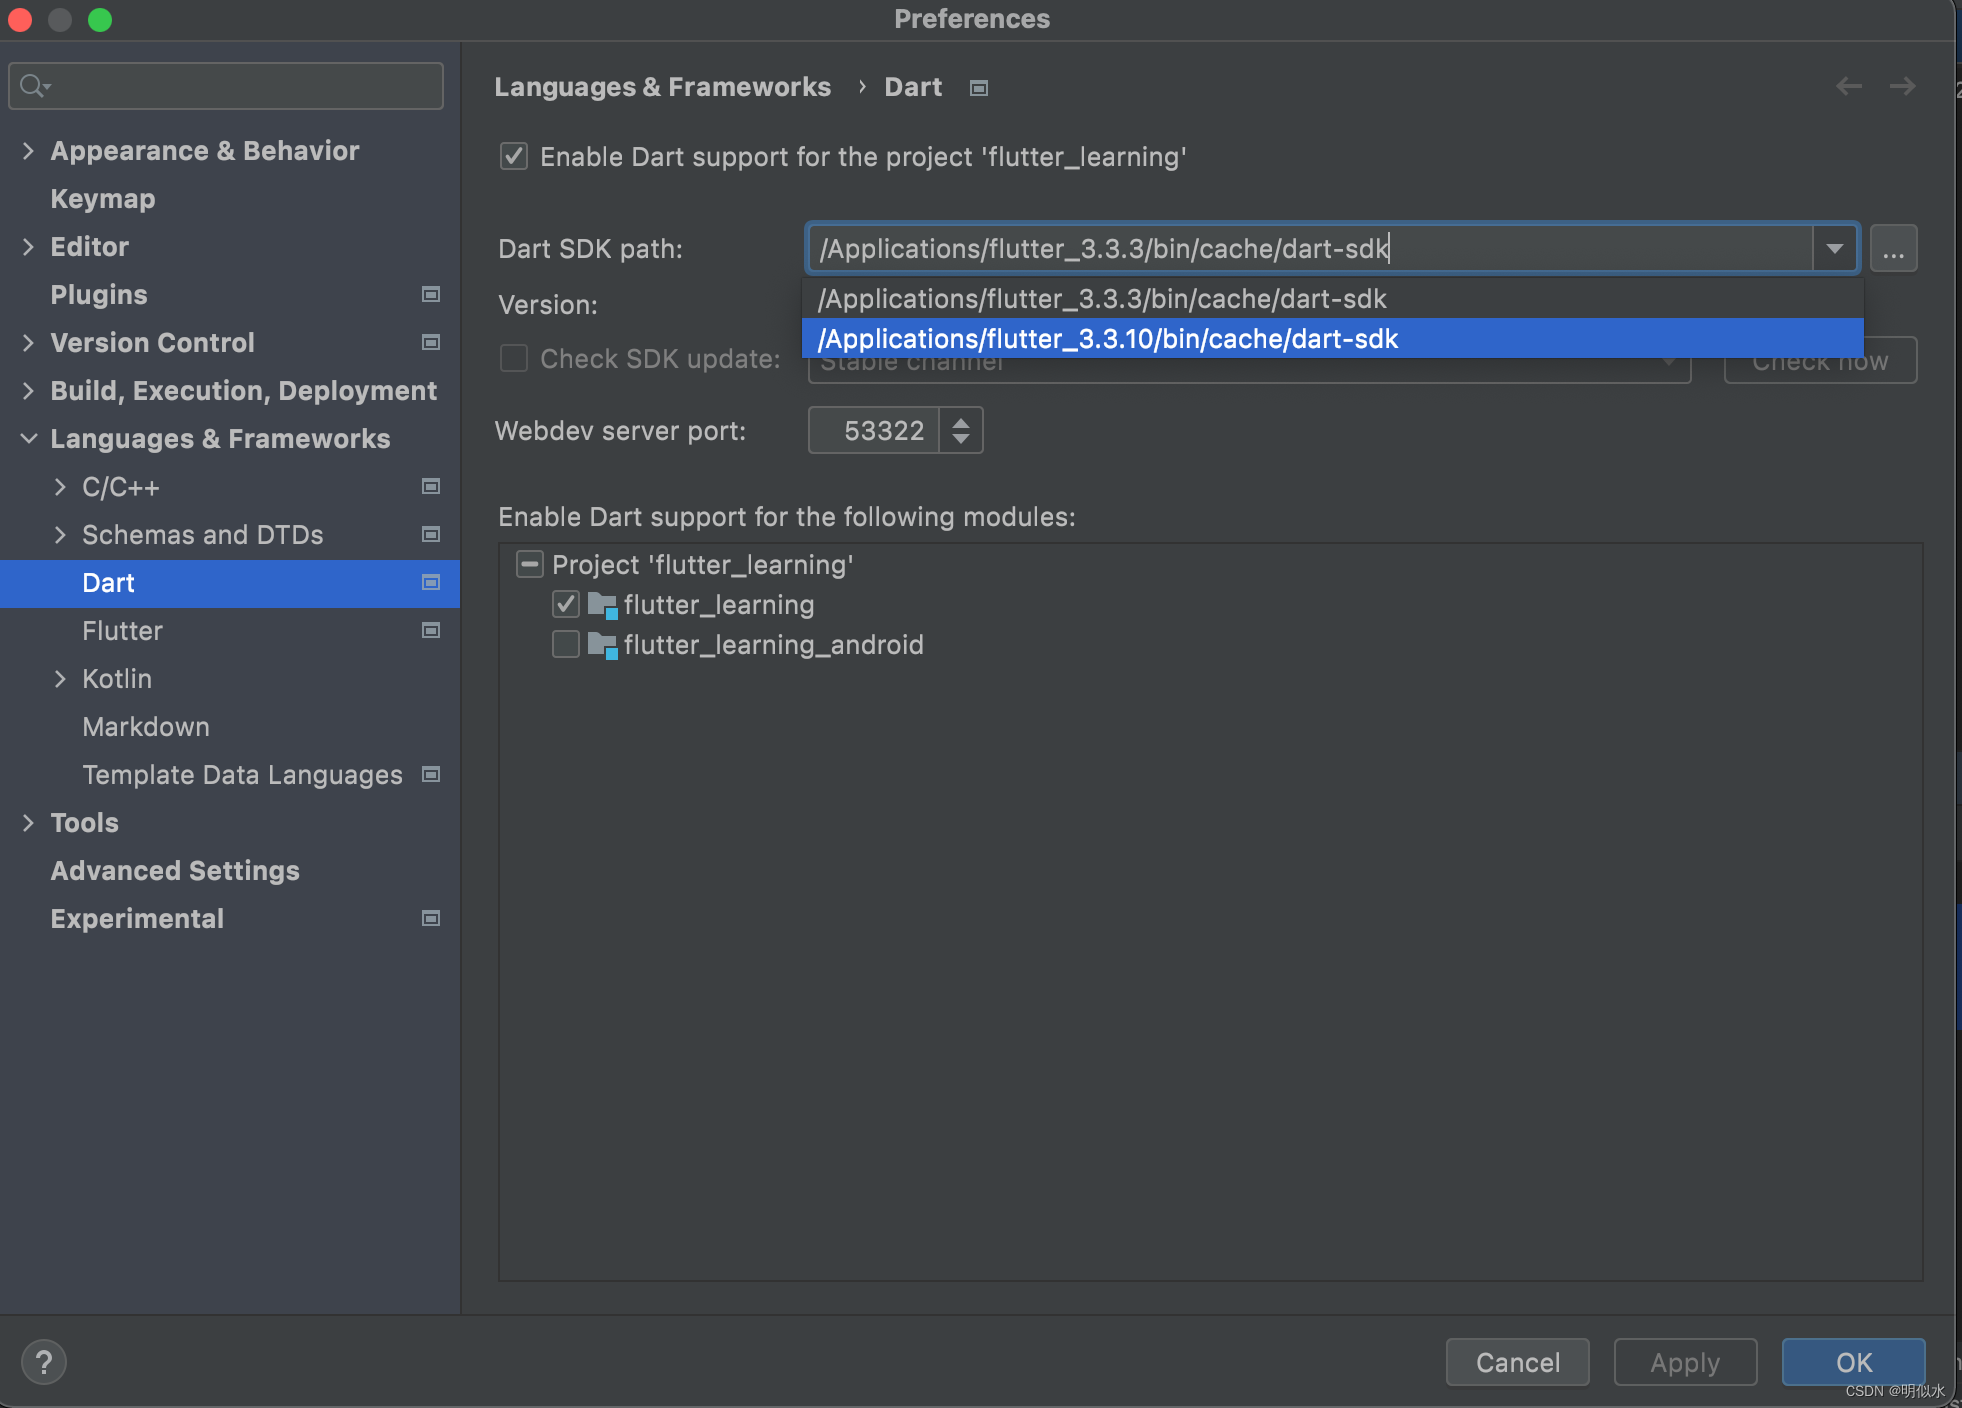Viewport: 1962px width, 1408px height.
Task: Uncheck the flutter_learning module checkbox
Action: click(566, 604)
